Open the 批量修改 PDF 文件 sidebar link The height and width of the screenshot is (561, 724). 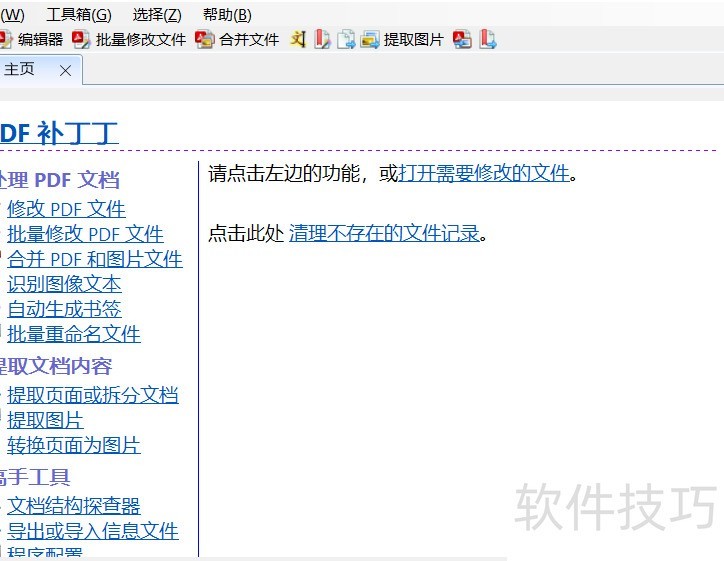85,234
